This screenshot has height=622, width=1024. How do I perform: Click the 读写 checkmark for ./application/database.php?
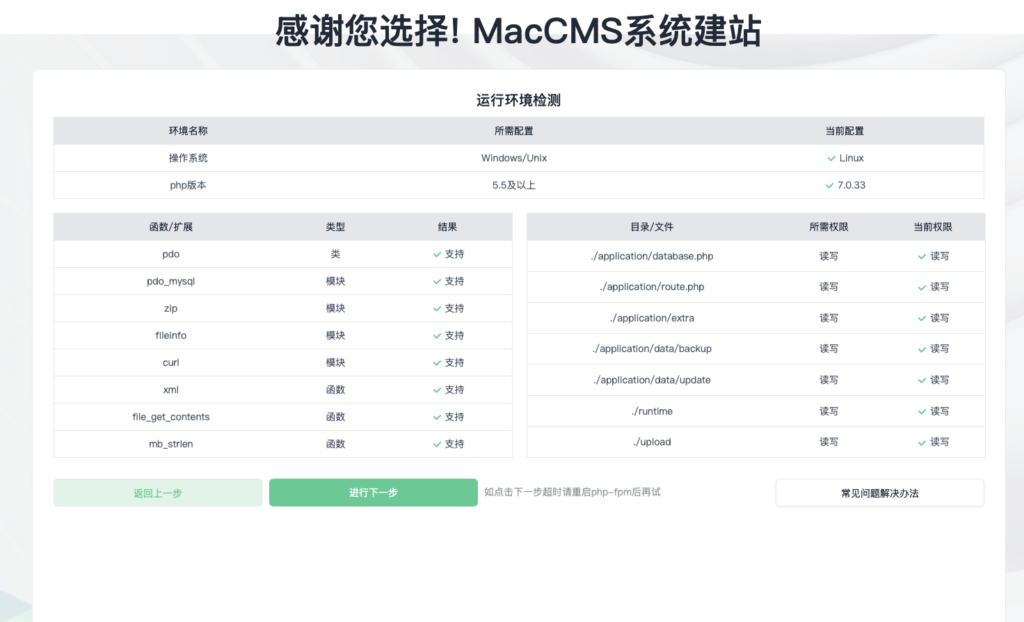[920, 256]
